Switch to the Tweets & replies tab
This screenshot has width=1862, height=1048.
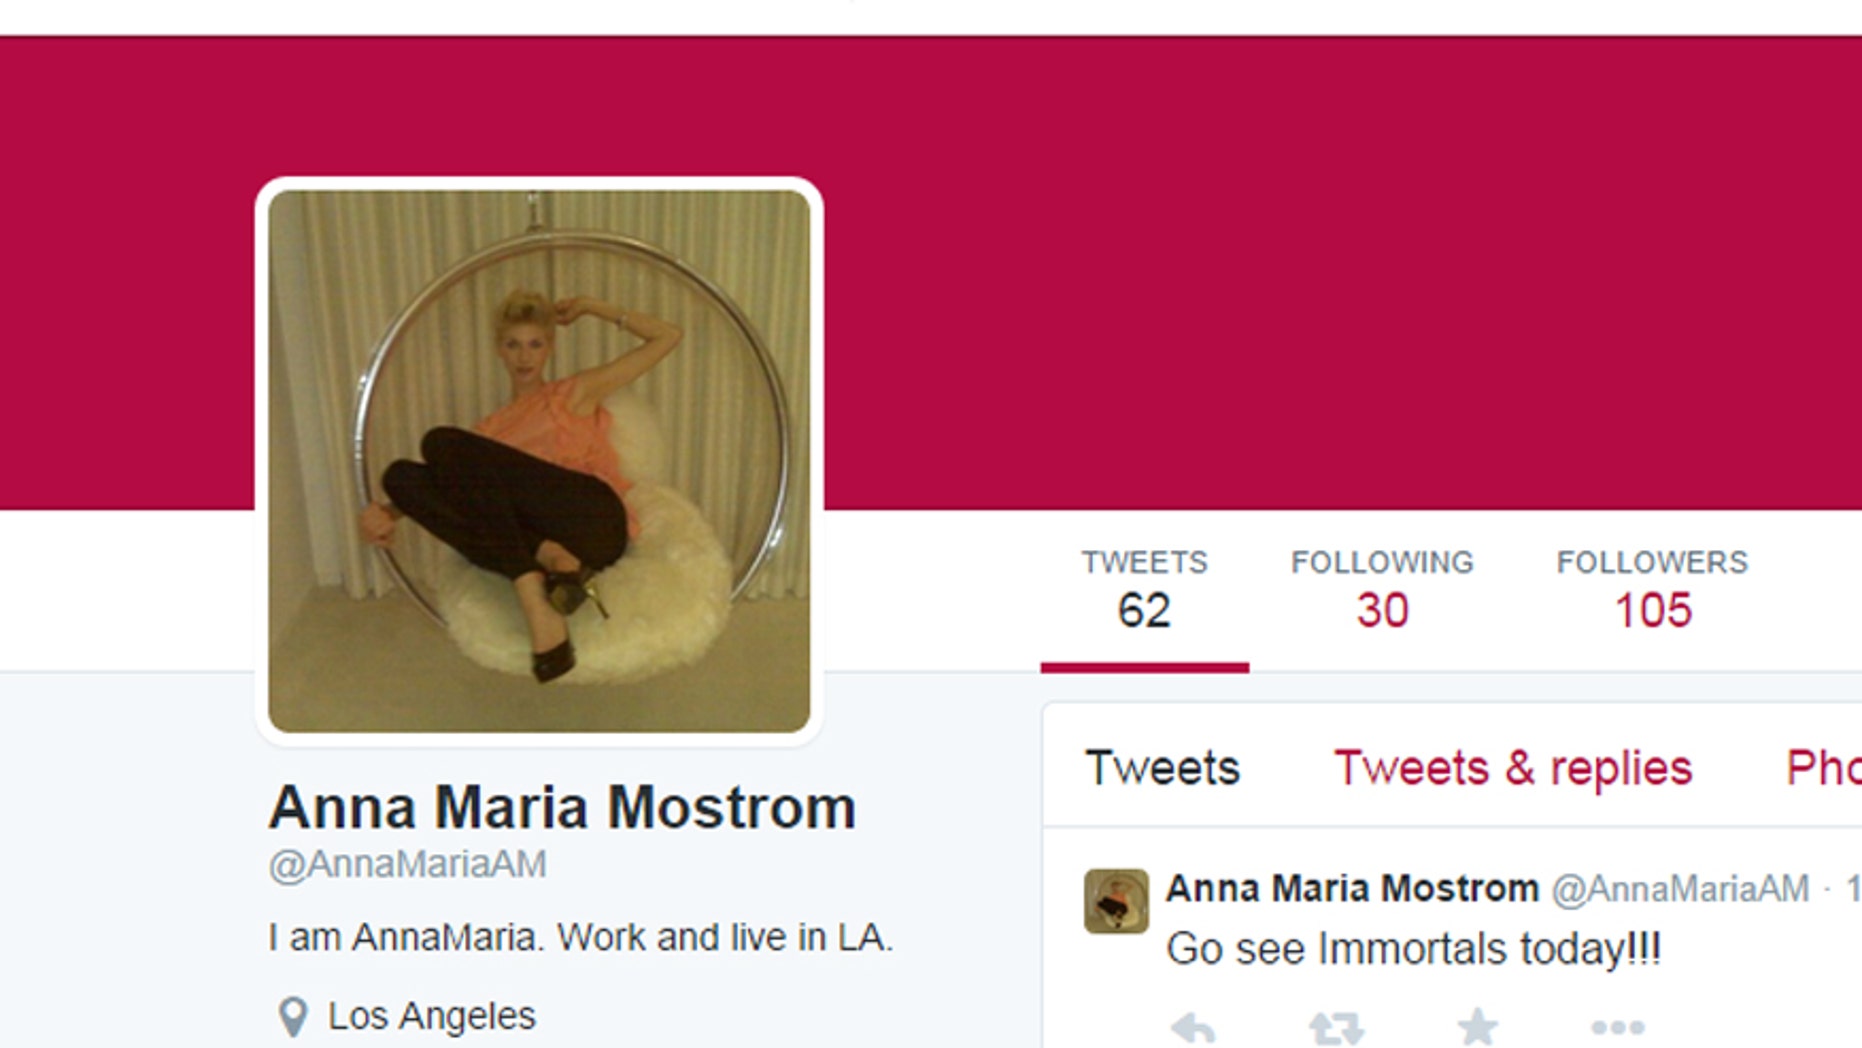[1513, 768]
